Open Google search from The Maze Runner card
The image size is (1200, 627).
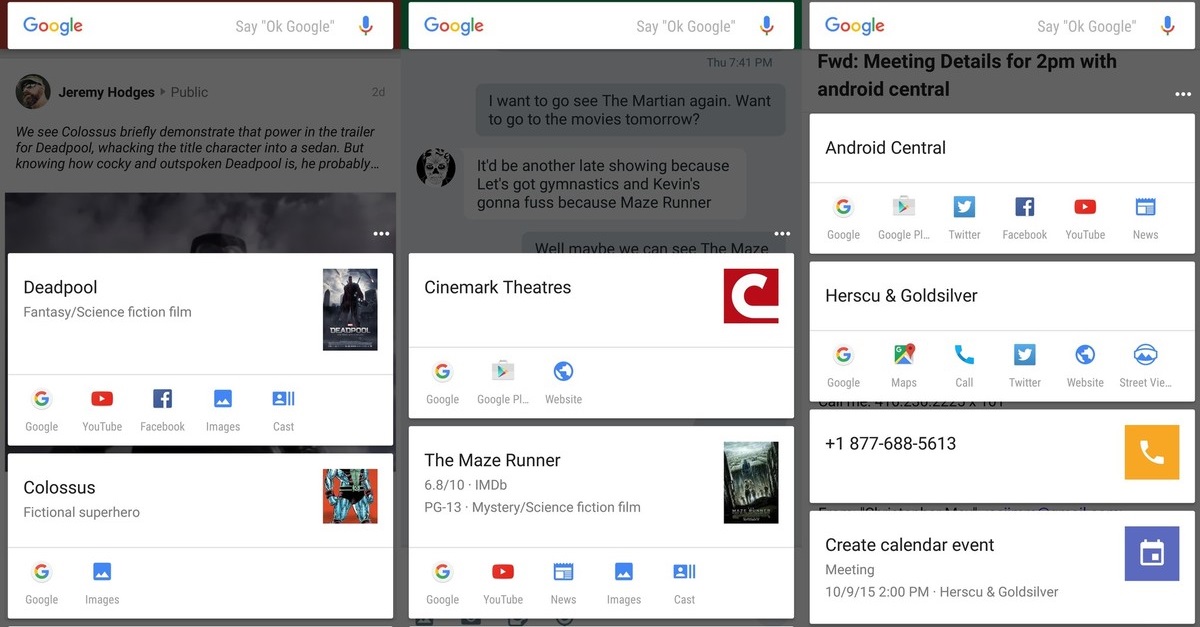pos(442,583)
